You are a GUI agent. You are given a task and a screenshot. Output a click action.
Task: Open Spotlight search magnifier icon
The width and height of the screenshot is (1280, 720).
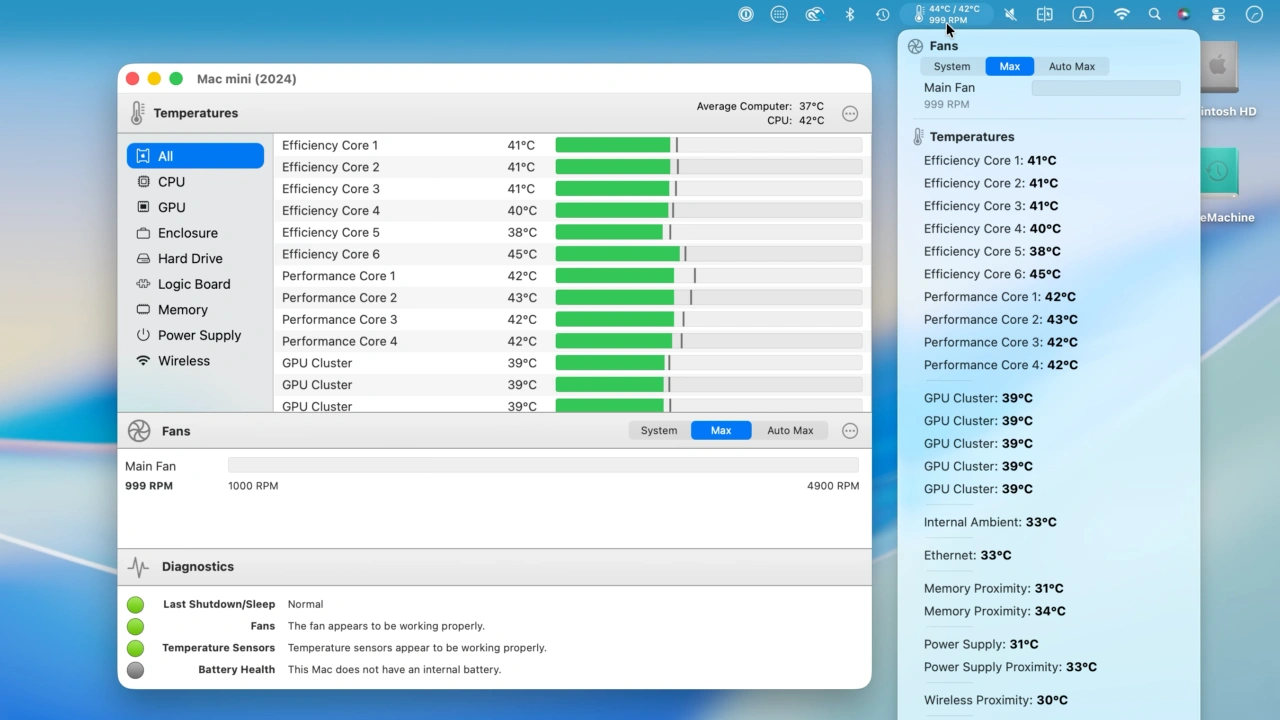point(1155,14)
